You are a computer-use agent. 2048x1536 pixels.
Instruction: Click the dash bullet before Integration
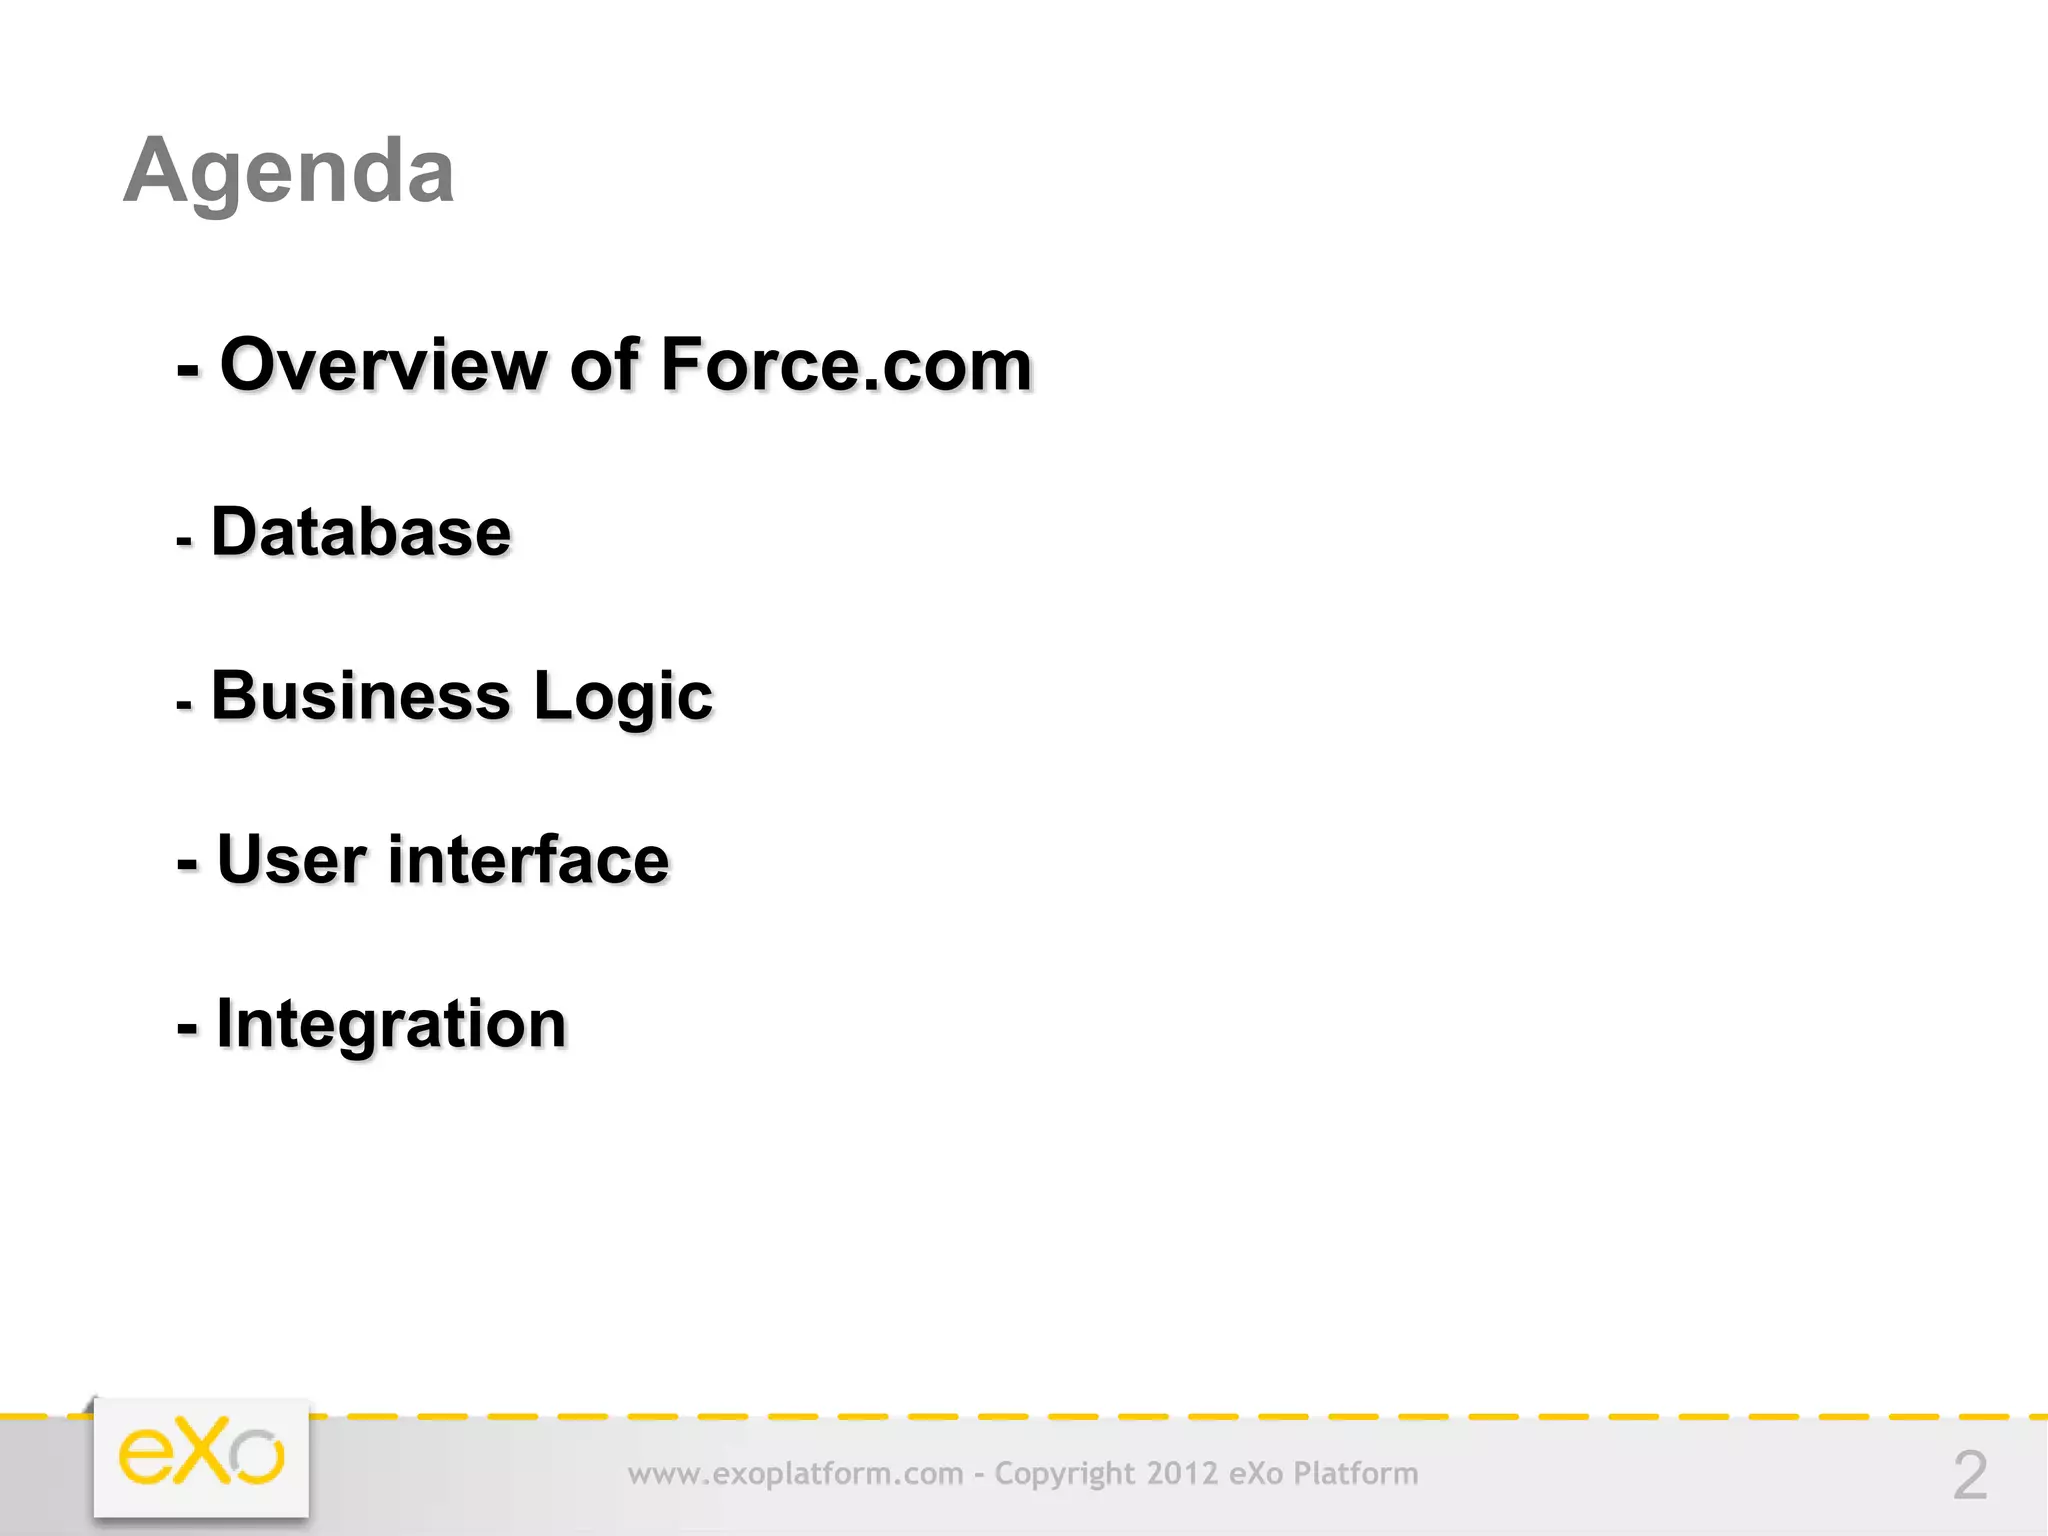pyautogui.click(x=187, y=1027)
